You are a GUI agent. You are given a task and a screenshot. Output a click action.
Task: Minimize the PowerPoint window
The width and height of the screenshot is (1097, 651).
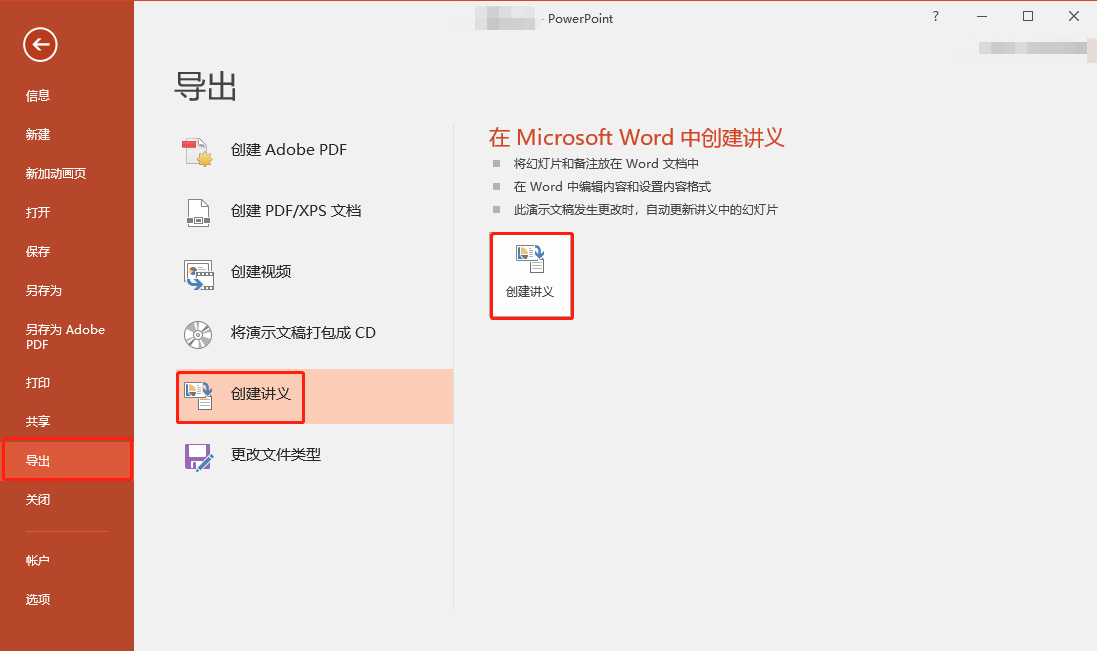[x=982, y=16]
